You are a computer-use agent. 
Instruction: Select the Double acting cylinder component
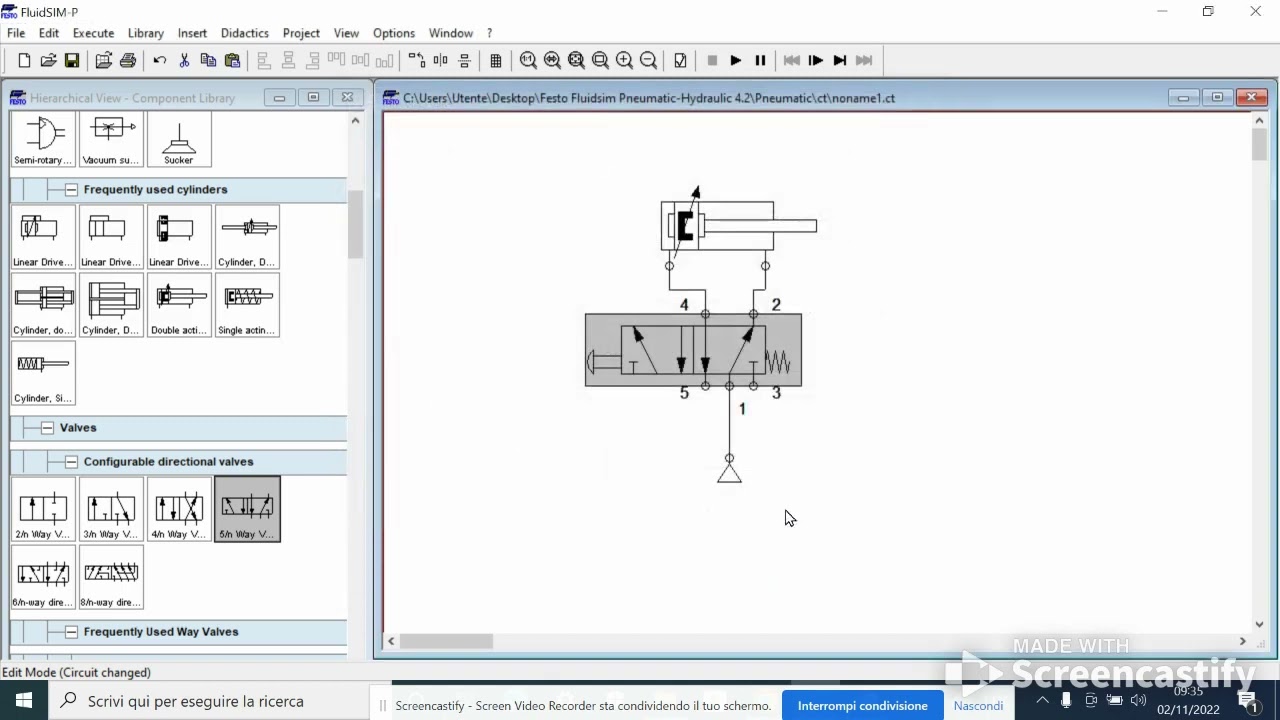pyautogui.click(x=179, y=304)
